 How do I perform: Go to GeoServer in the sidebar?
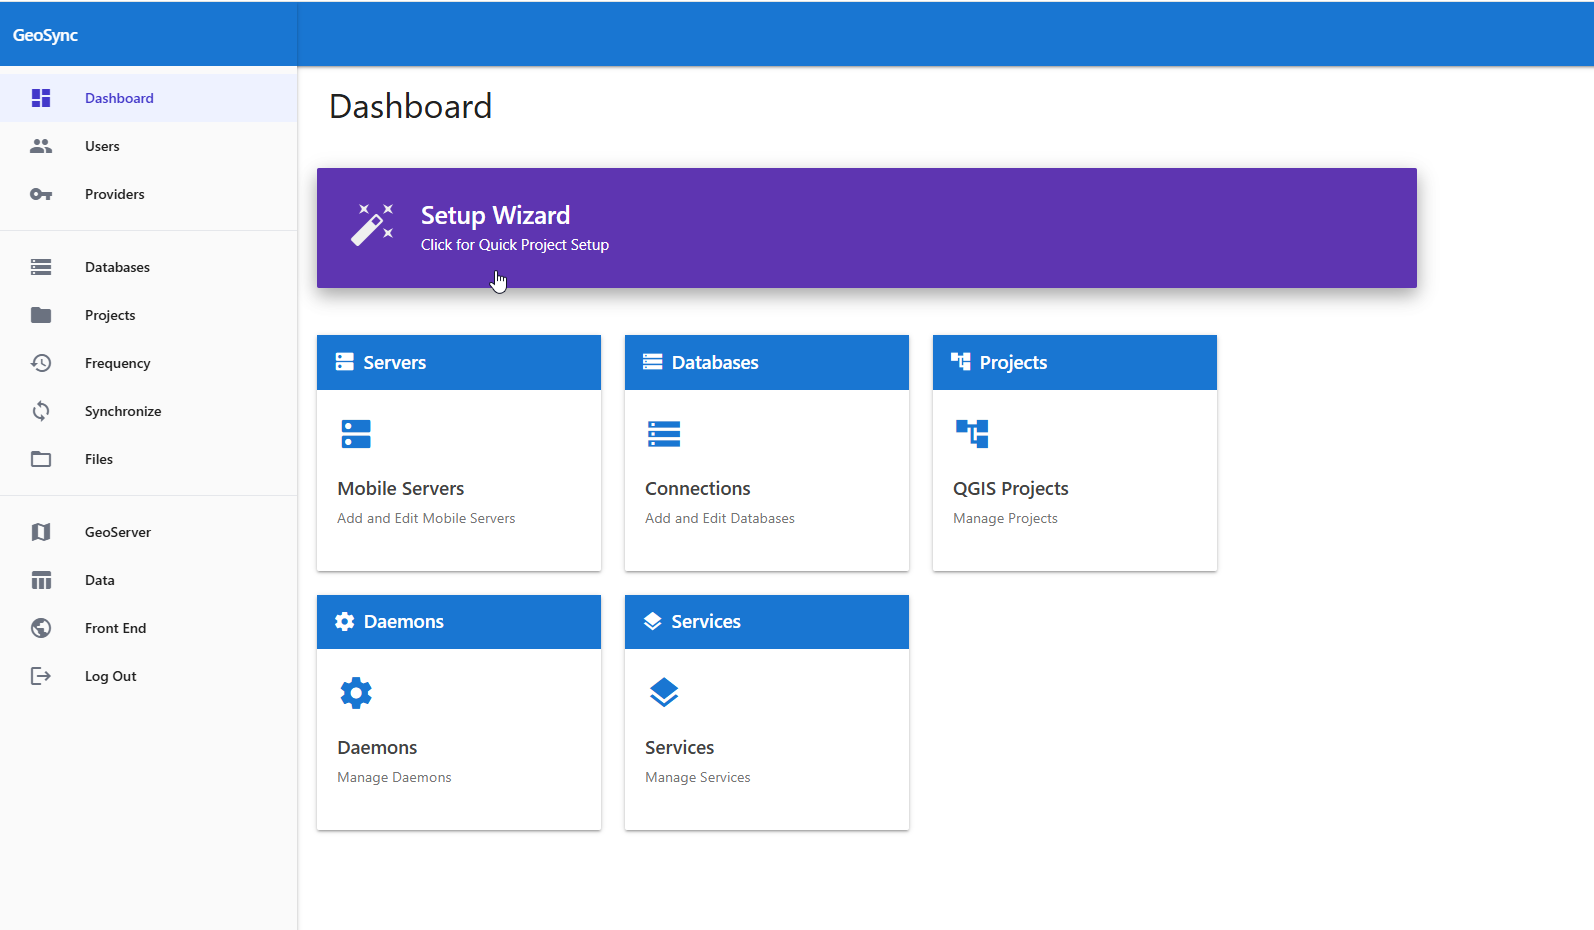click(x=149, y=532)
